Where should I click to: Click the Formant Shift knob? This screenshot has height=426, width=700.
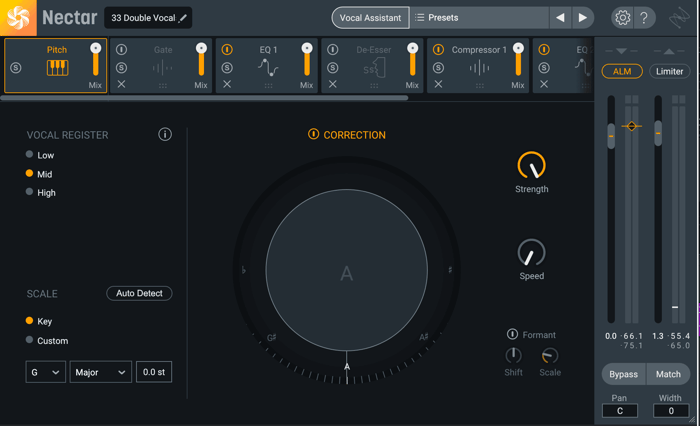coord(513,355)
